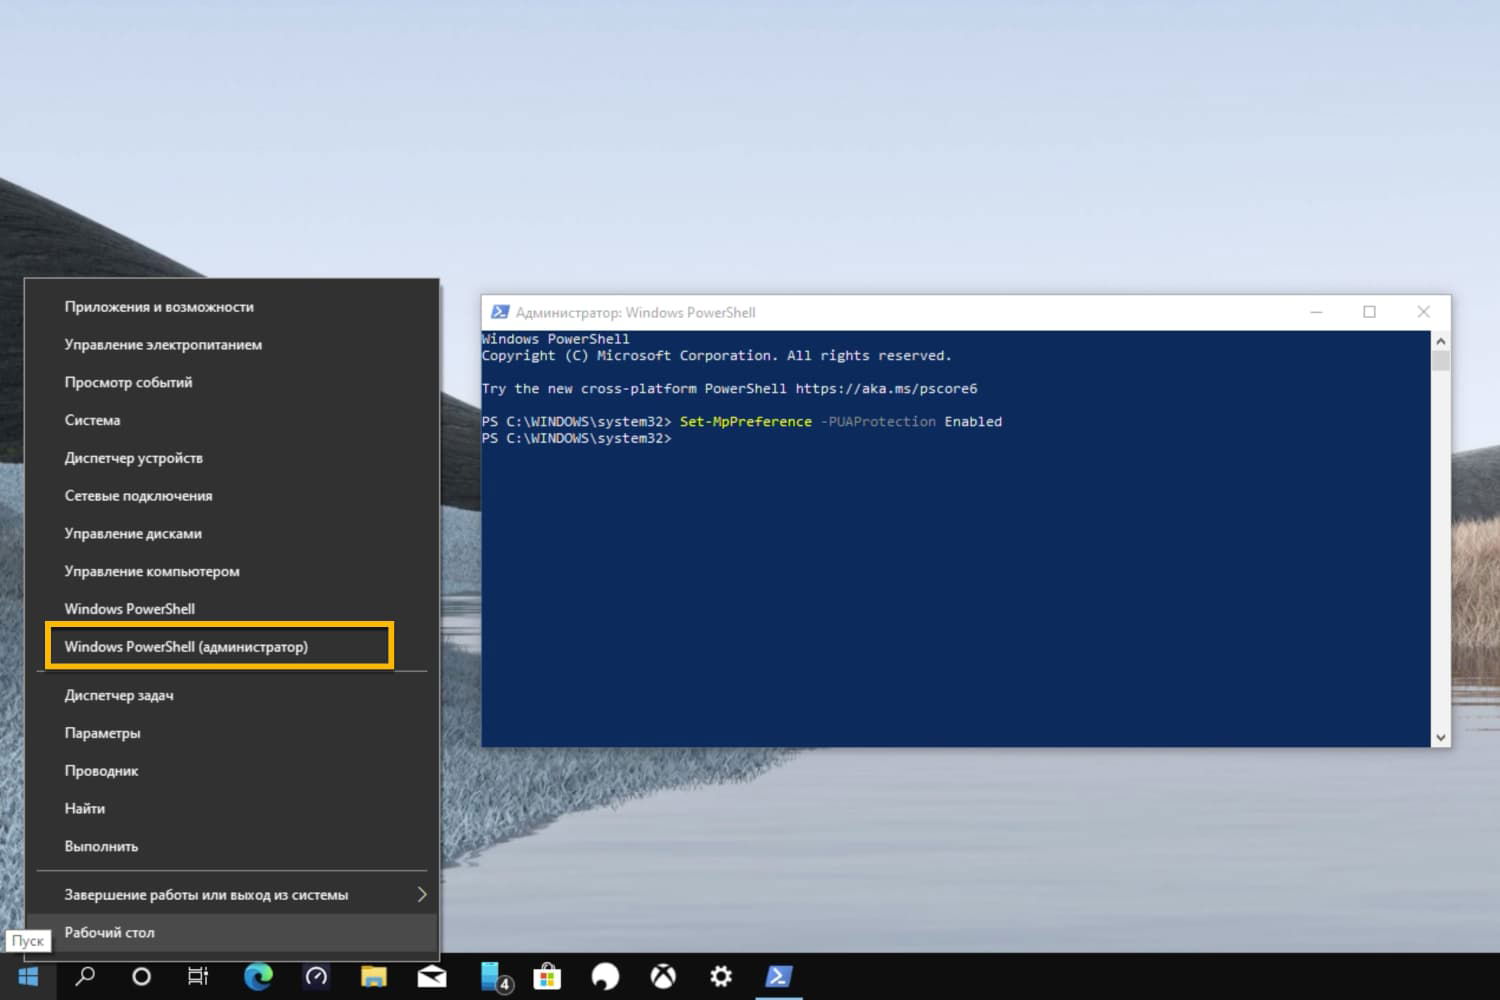Click the scroll-up arrow in PowerShell window
Viewport: 1500px width, 1000px height.
[1441, 340]
